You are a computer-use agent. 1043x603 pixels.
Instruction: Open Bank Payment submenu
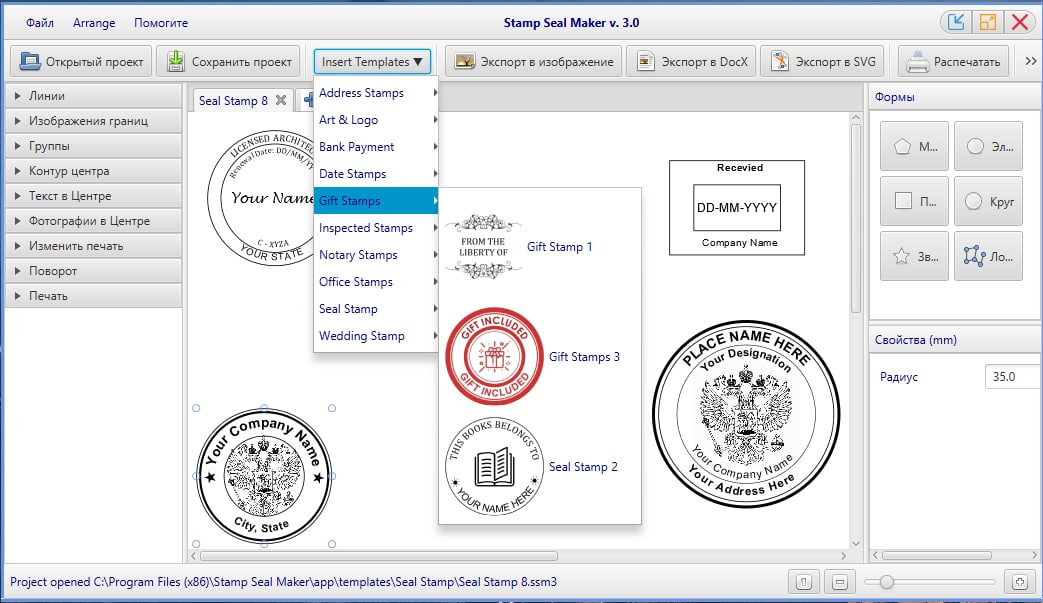pyautogui.click(x=376, y=147)
